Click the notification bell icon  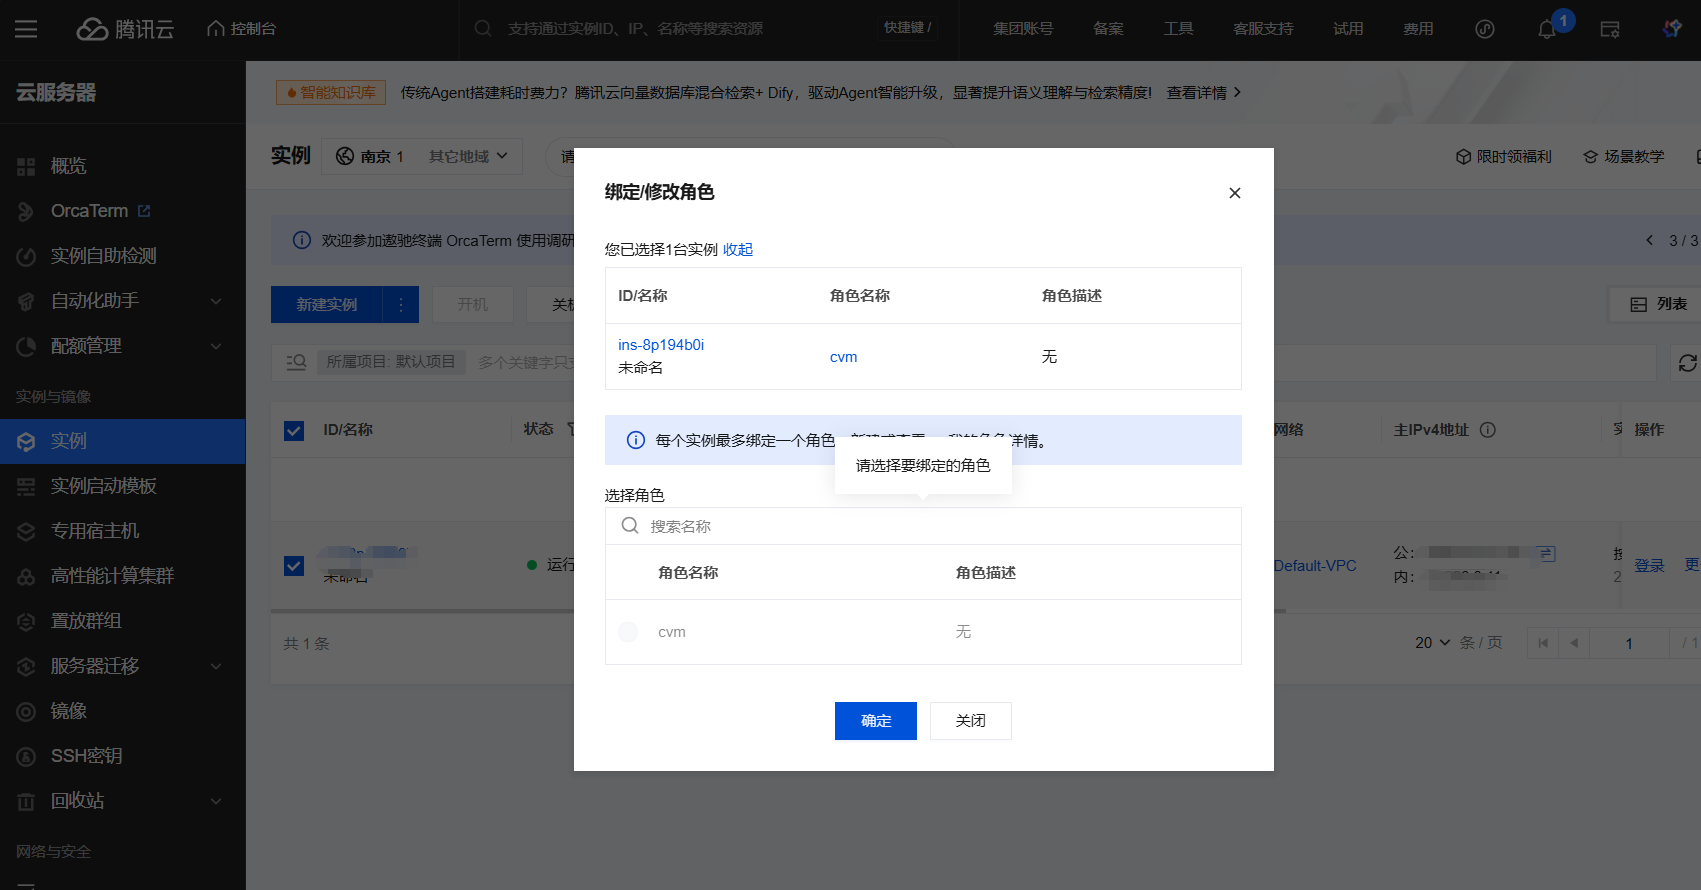click(1546, 29)
